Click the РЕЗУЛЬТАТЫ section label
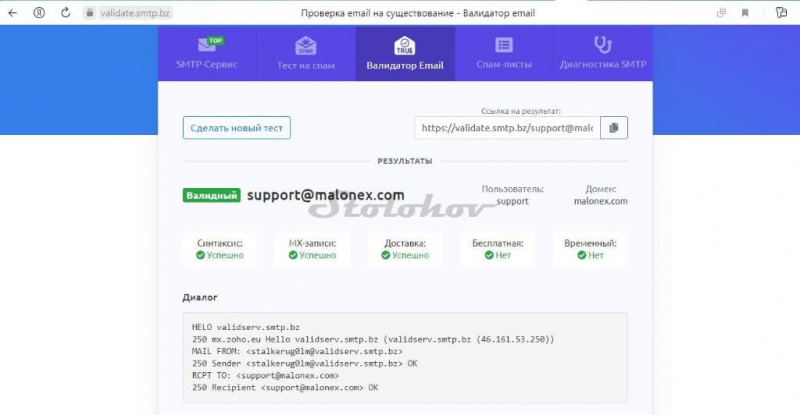 (405, 161)
